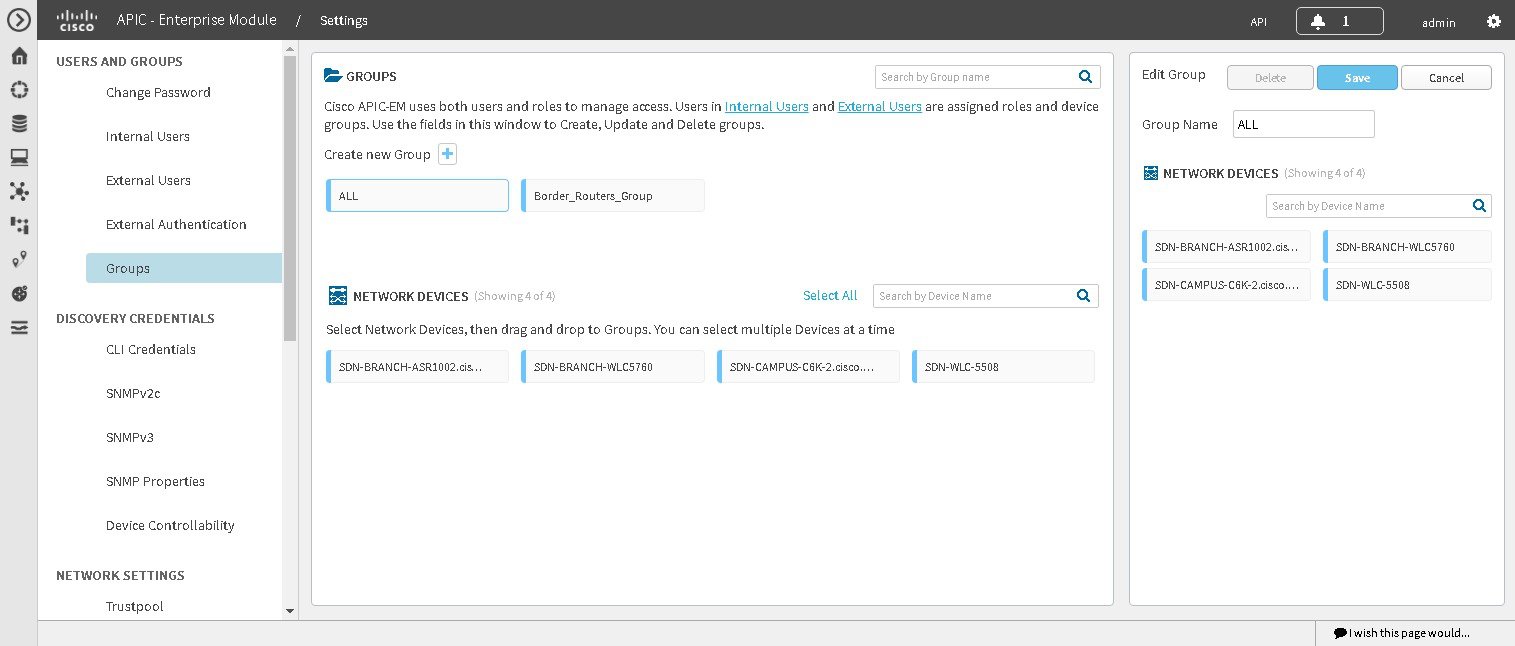Select SDN-CAMPUS-C6K-2 device in main list
Screen dimensions: 1515x646
(808, 367)
